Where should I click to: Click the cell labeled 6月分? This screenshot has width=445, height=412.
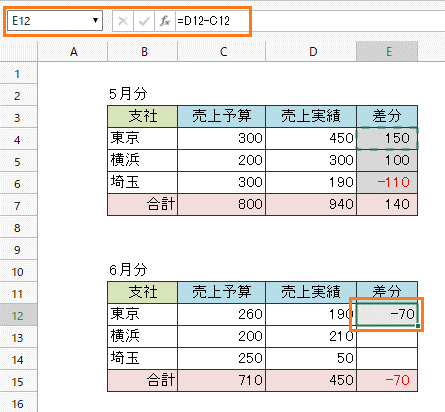tap(143, 270)
